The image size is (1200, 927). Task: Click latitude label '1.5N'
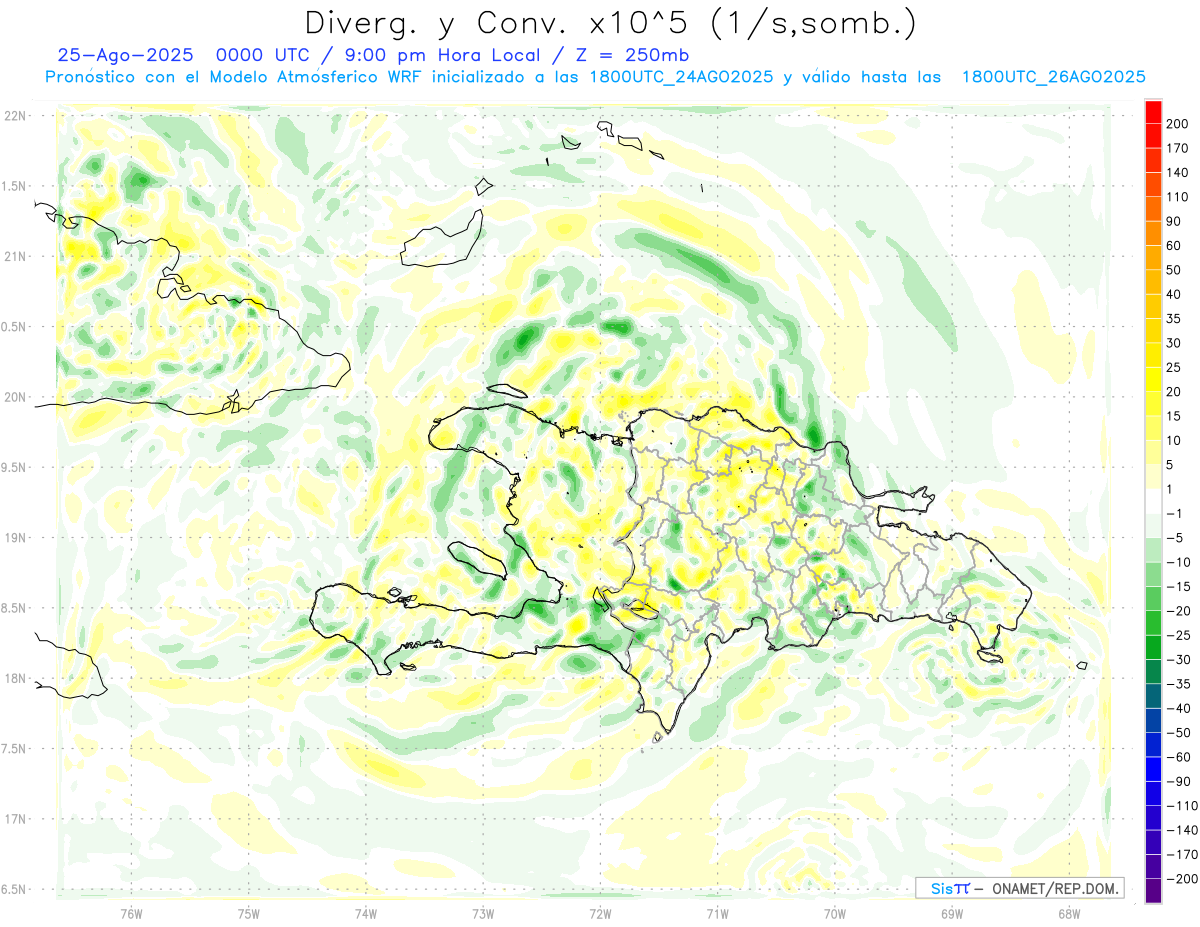point(14,186)
